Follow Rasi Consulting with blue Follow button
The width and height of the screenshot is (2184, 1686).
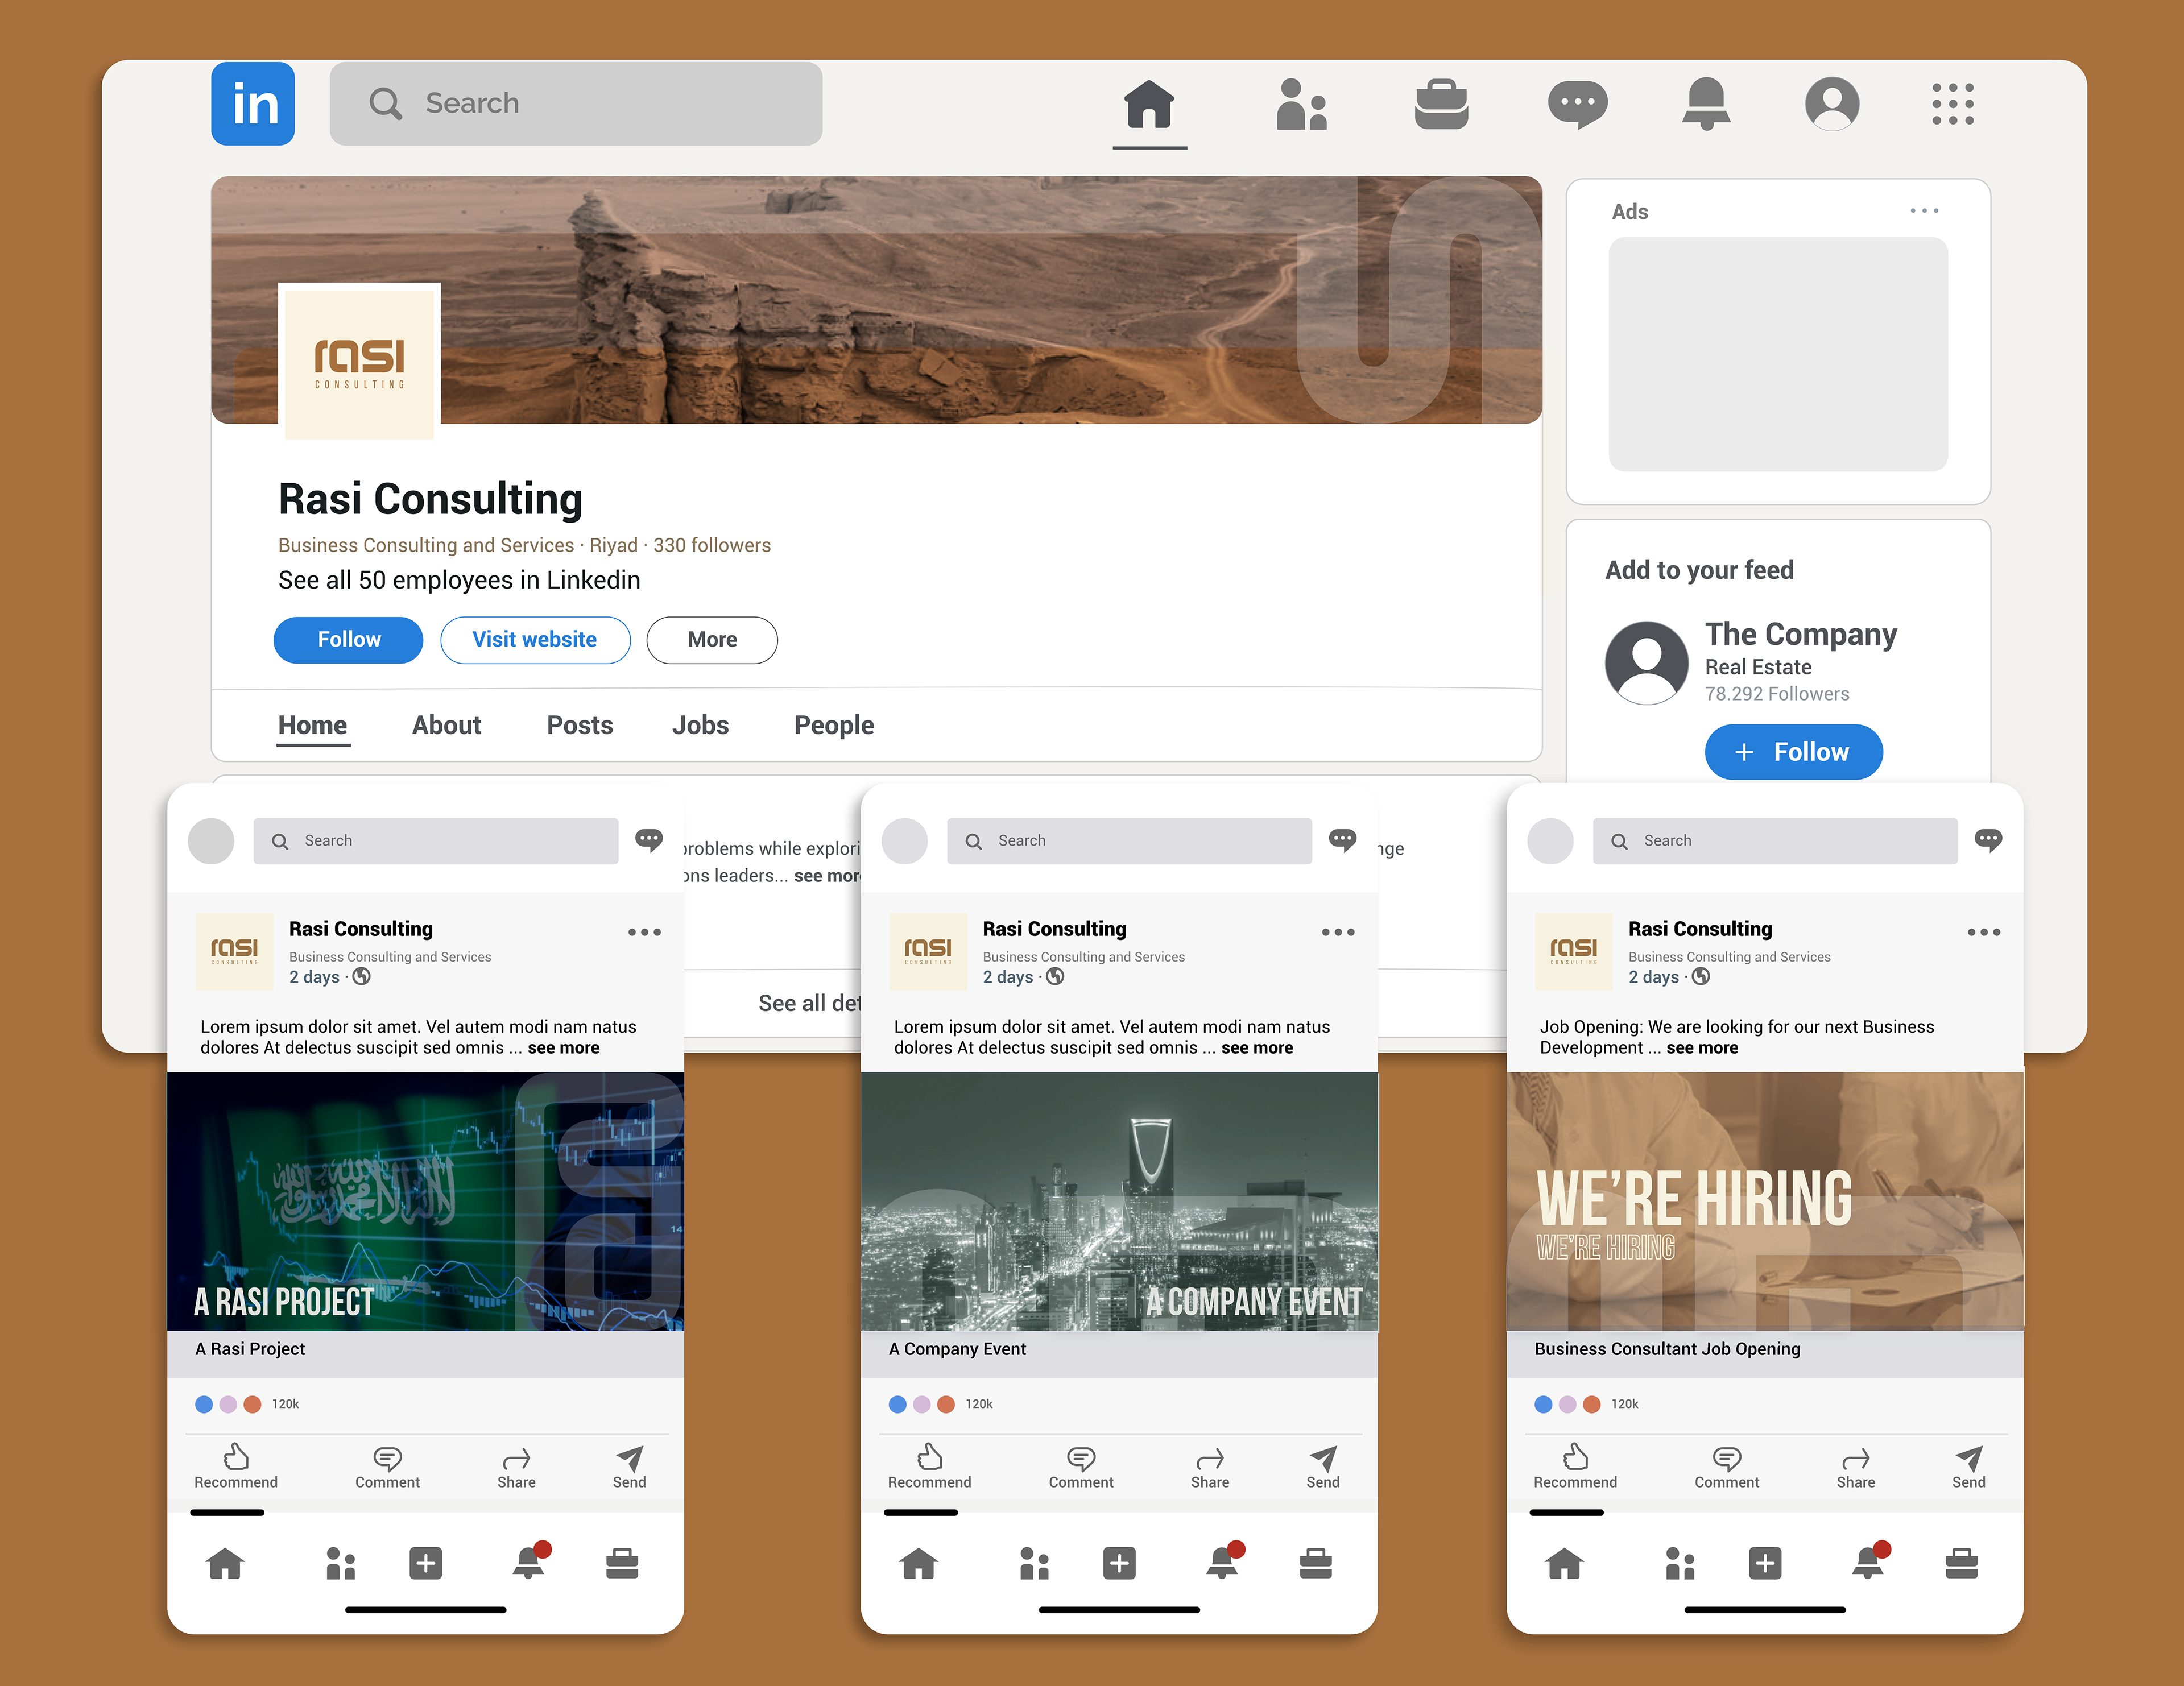[x=348, y=640]
